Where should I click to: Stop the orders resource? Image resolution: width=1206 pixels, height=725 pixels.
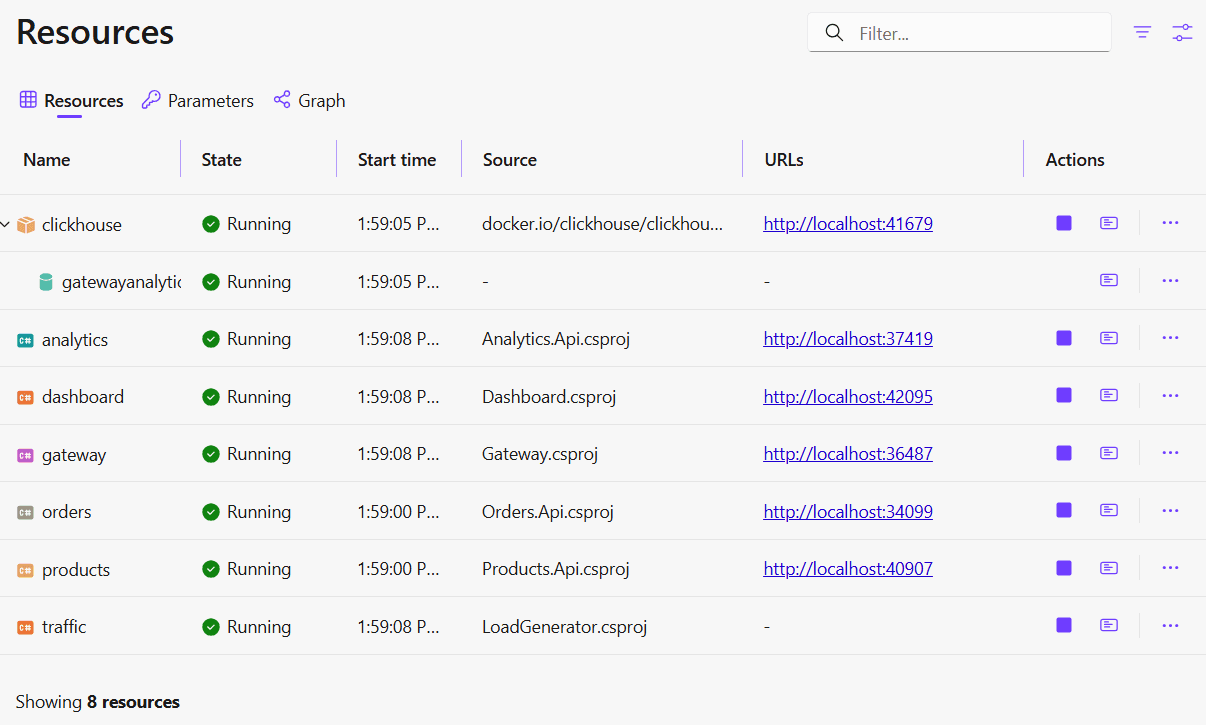point(1064,510)
